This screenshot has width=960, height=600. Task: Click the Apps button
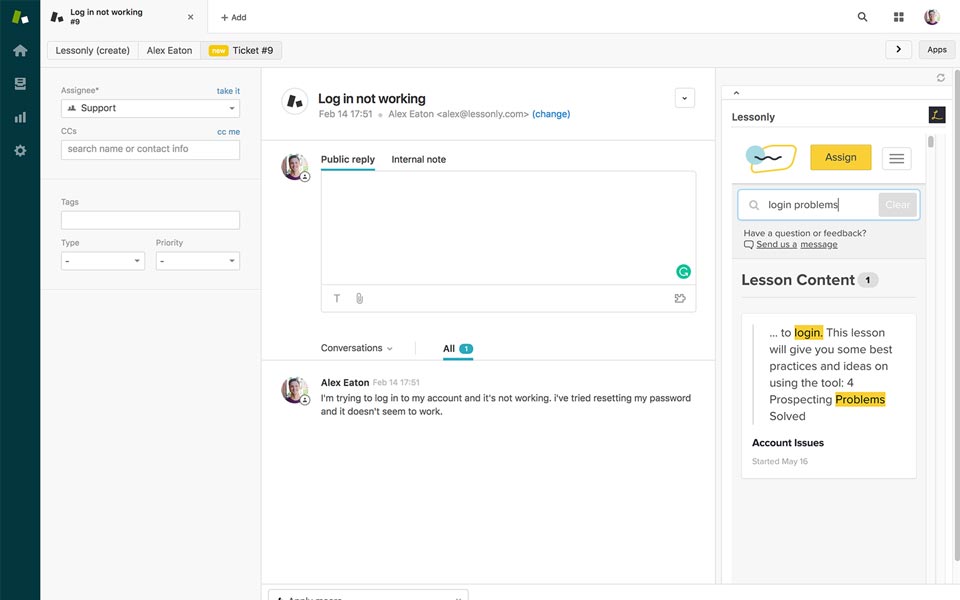click(937, 50)
